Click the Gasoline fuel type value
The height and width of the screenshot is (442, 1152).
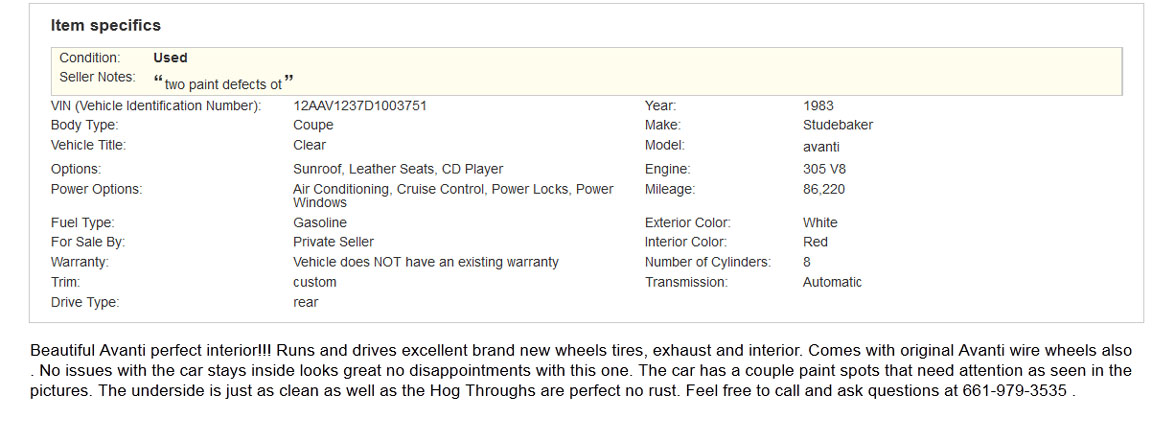point(320,223)
